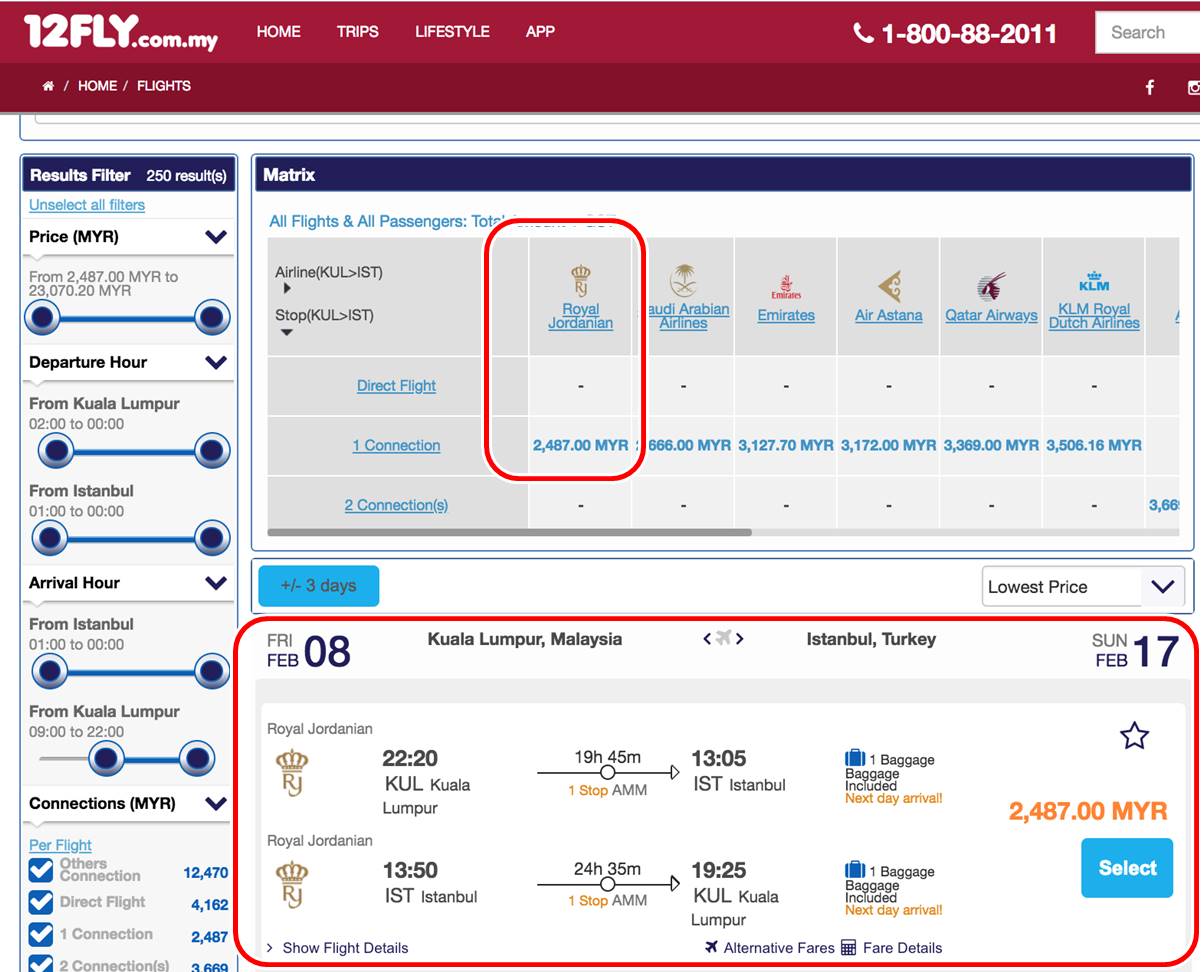This screenshot has height=972, width=1202.
Task: Click the 2 Connection(s) row link in Matrix
Action: (396, 505)
